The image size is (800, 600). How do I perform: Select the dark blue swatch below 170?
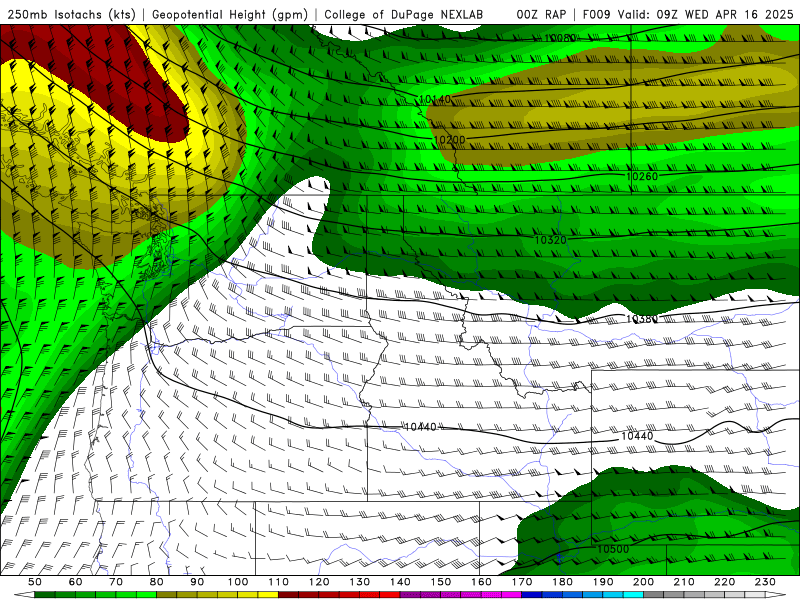pos(532,595)
